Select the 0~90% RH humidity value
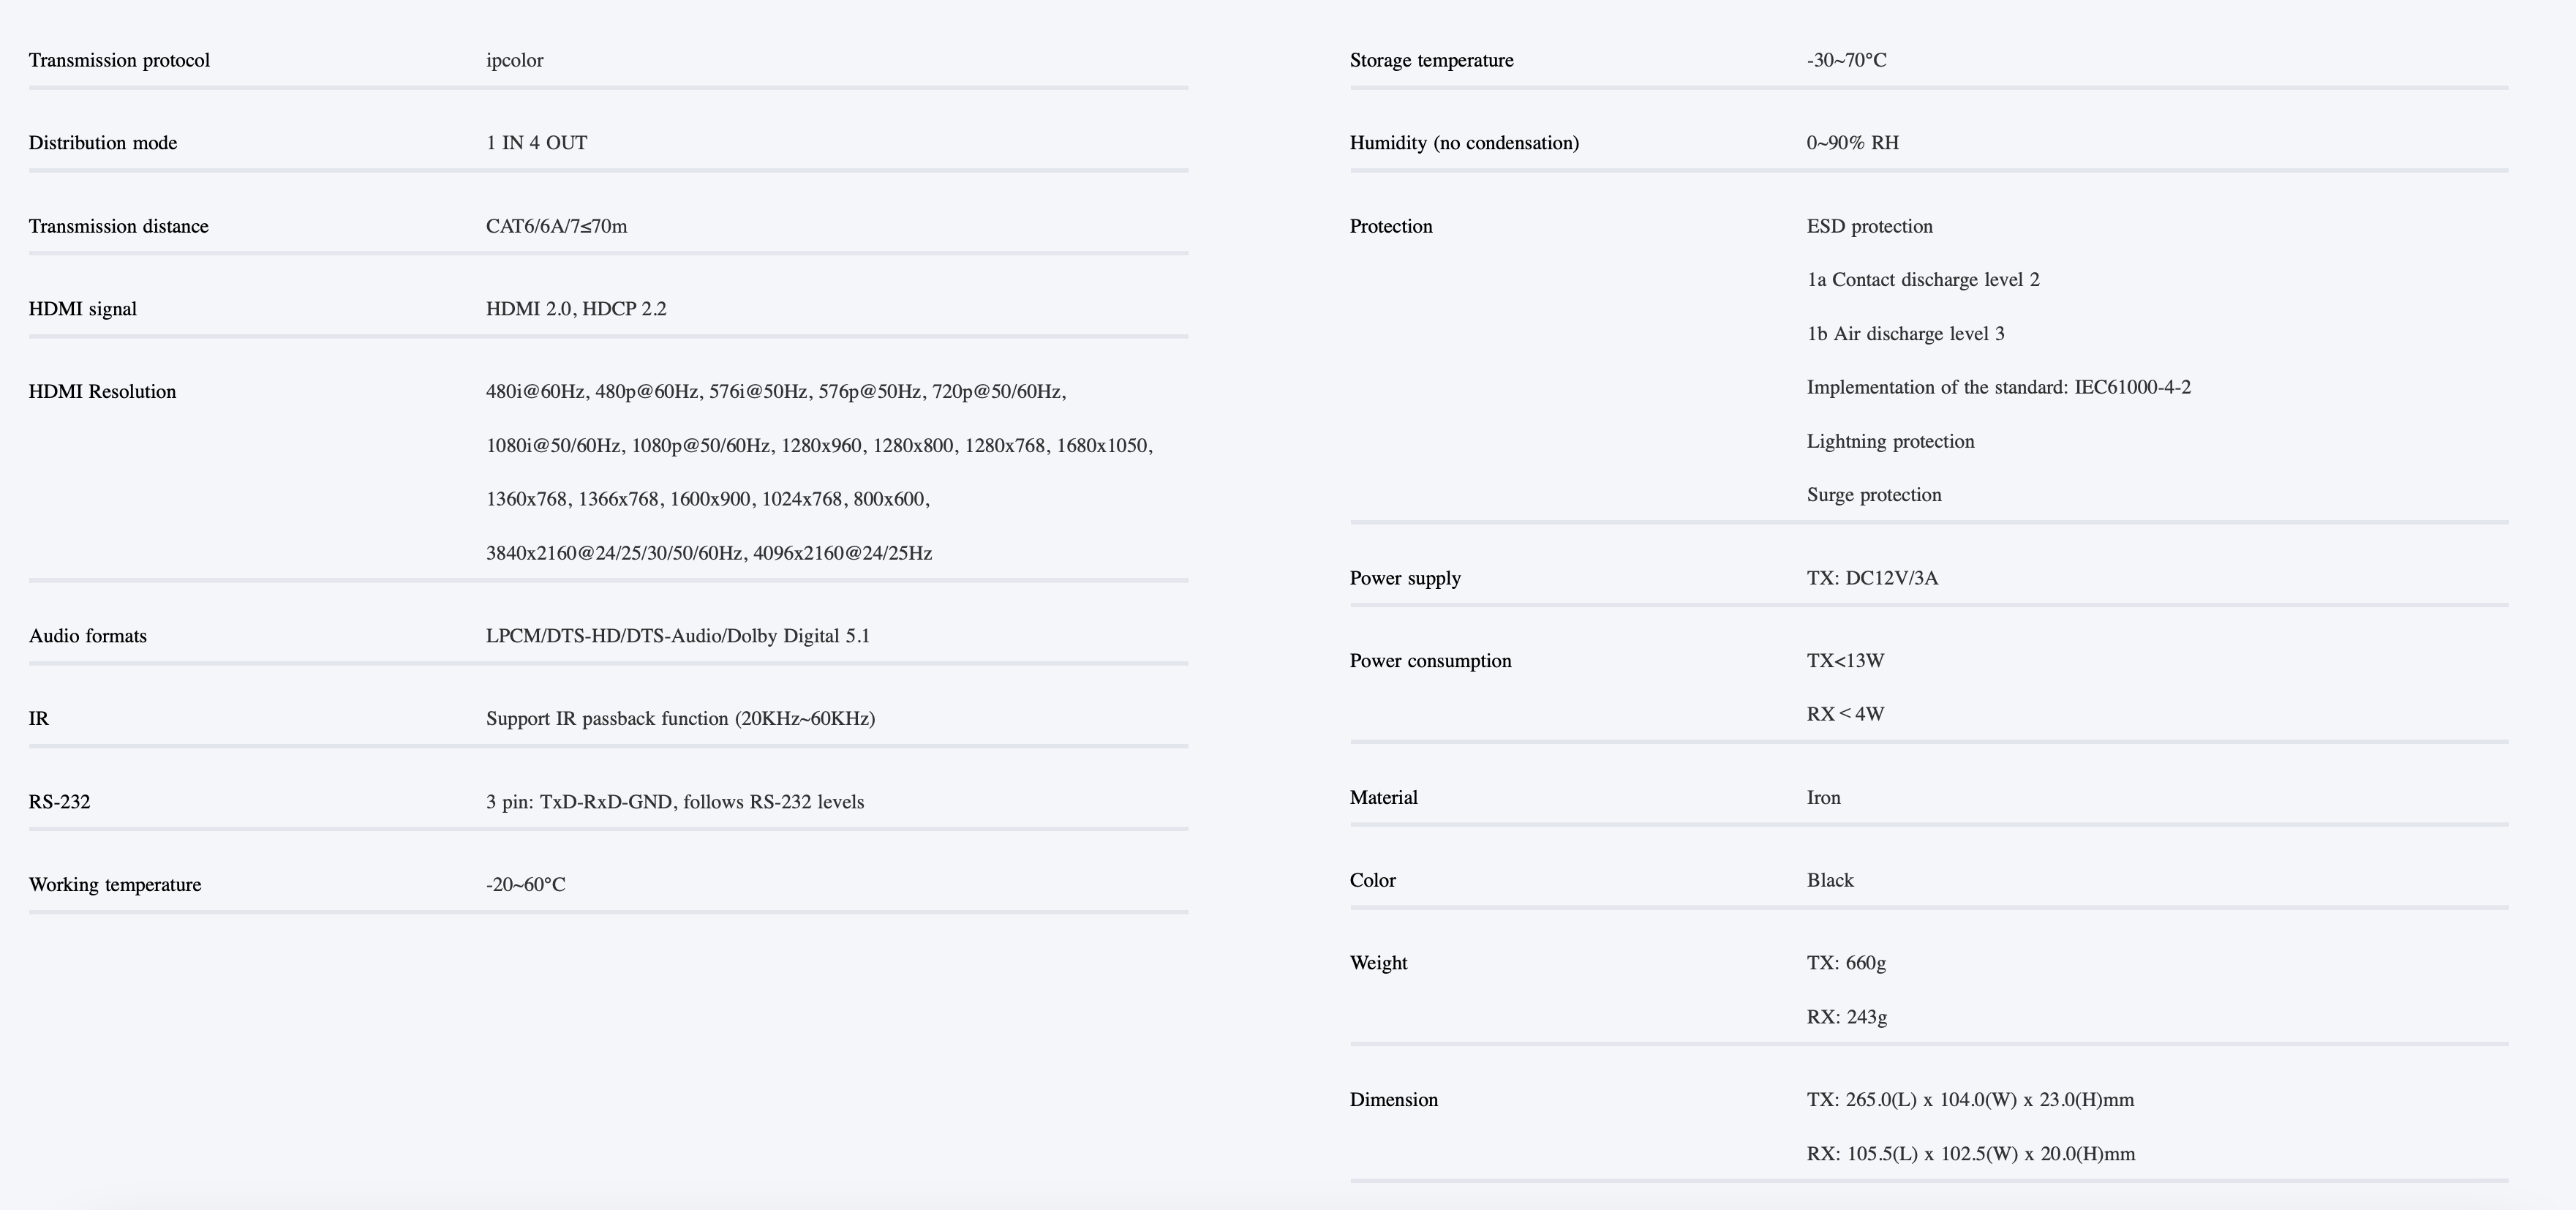 coord(1853,143)
